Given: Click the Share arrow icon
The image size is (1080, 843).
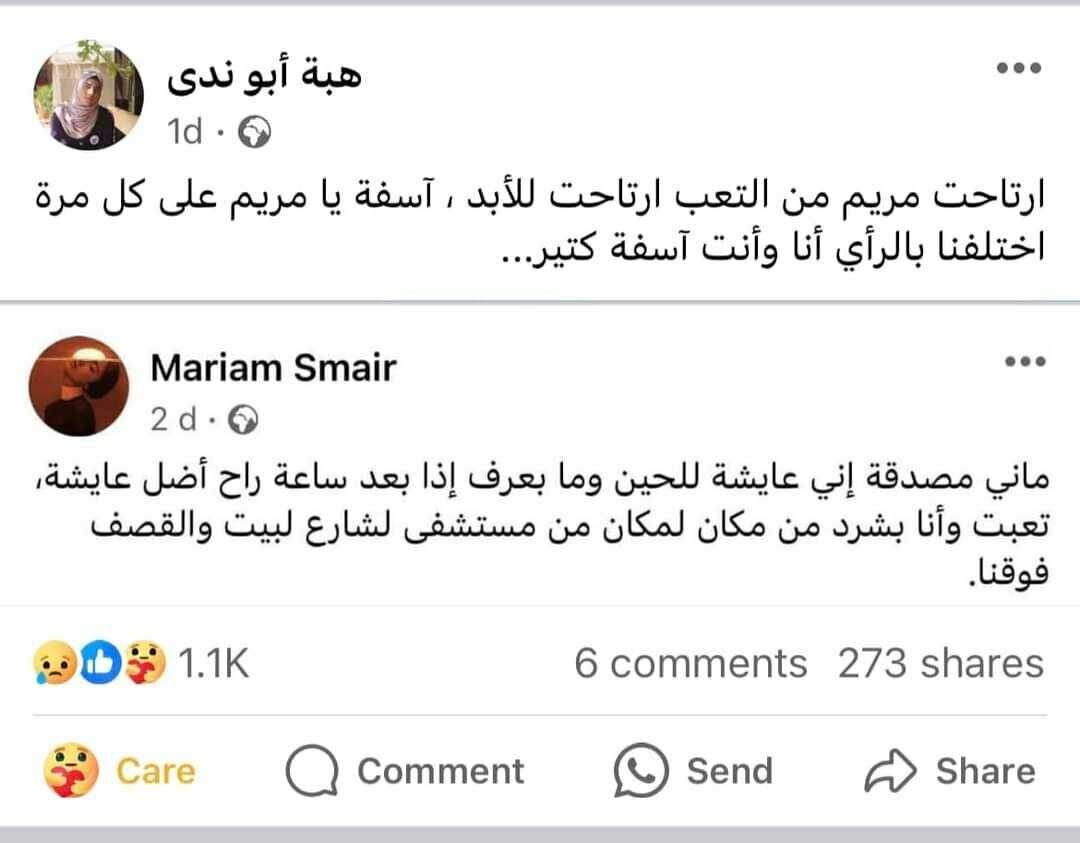Looking at the screenshot, I should coord(889,771).
